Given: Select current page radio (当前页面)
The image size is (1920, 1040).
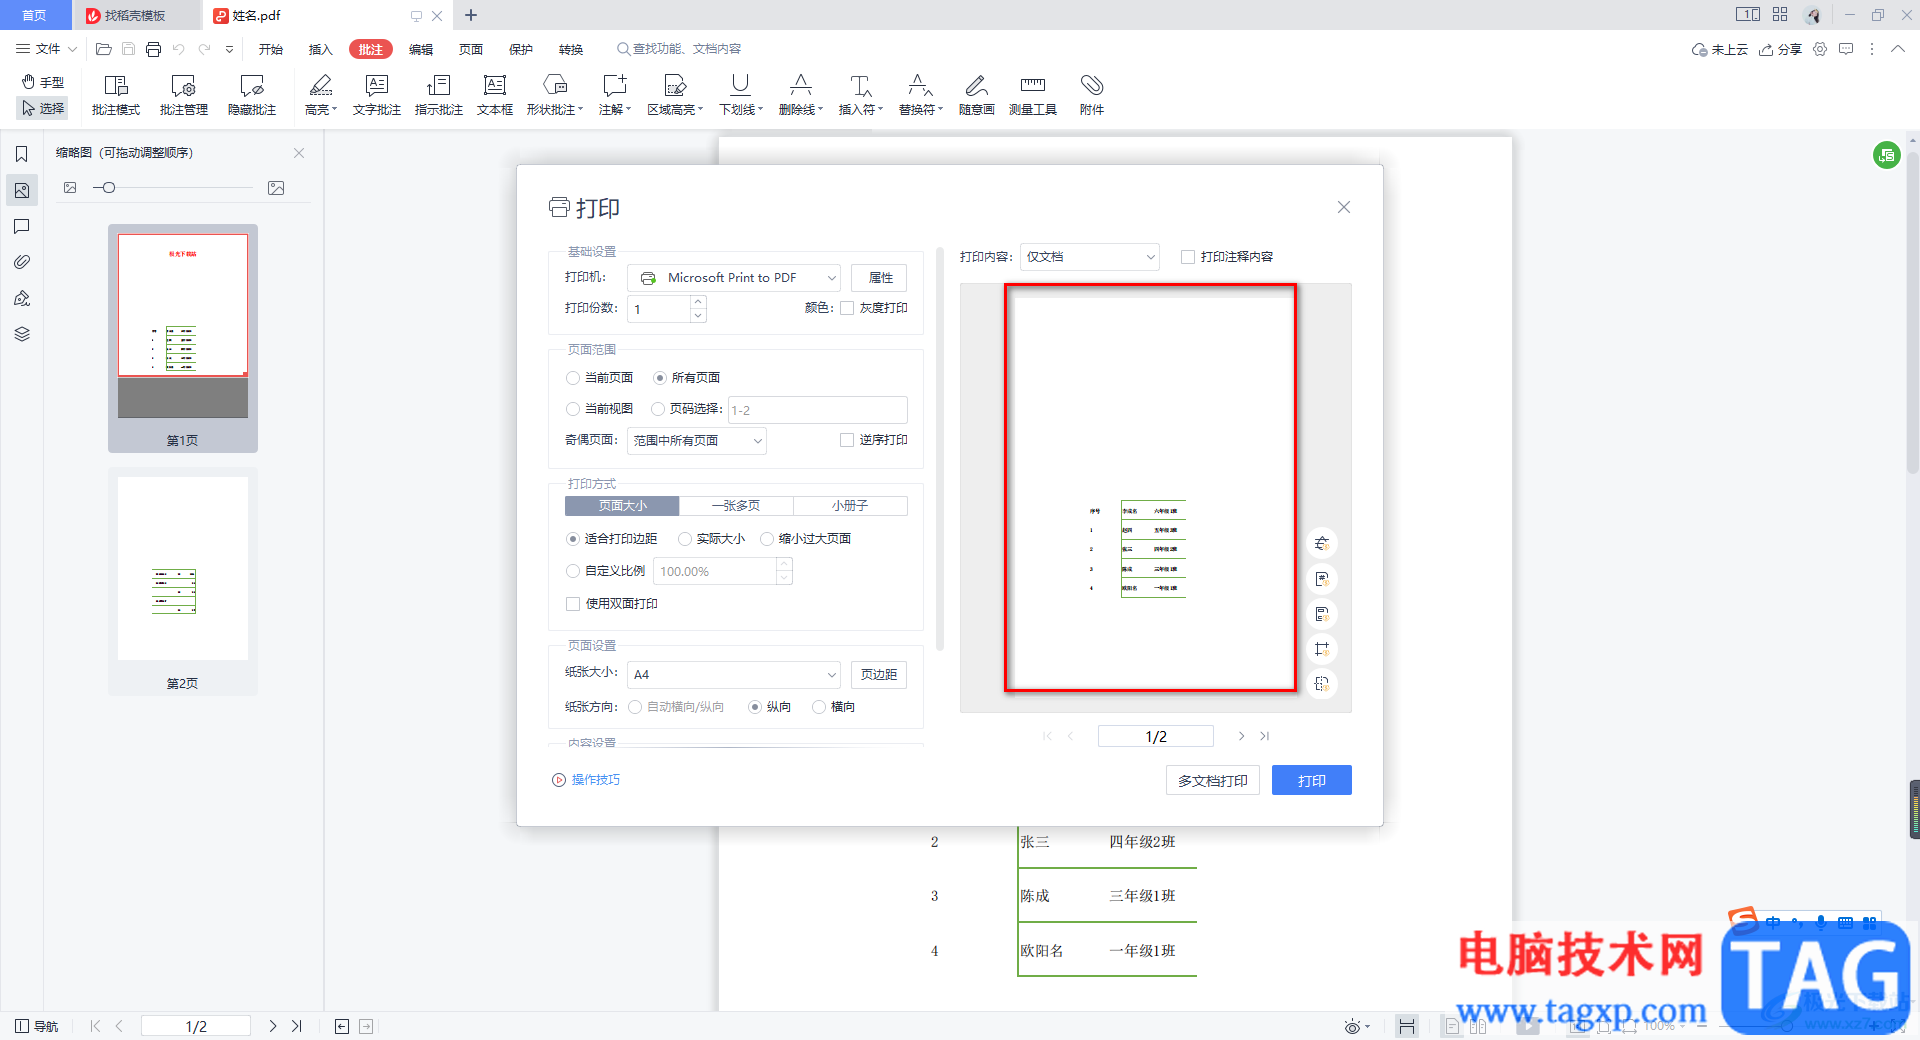Looking at the screenshot, I should pos(573,378).
